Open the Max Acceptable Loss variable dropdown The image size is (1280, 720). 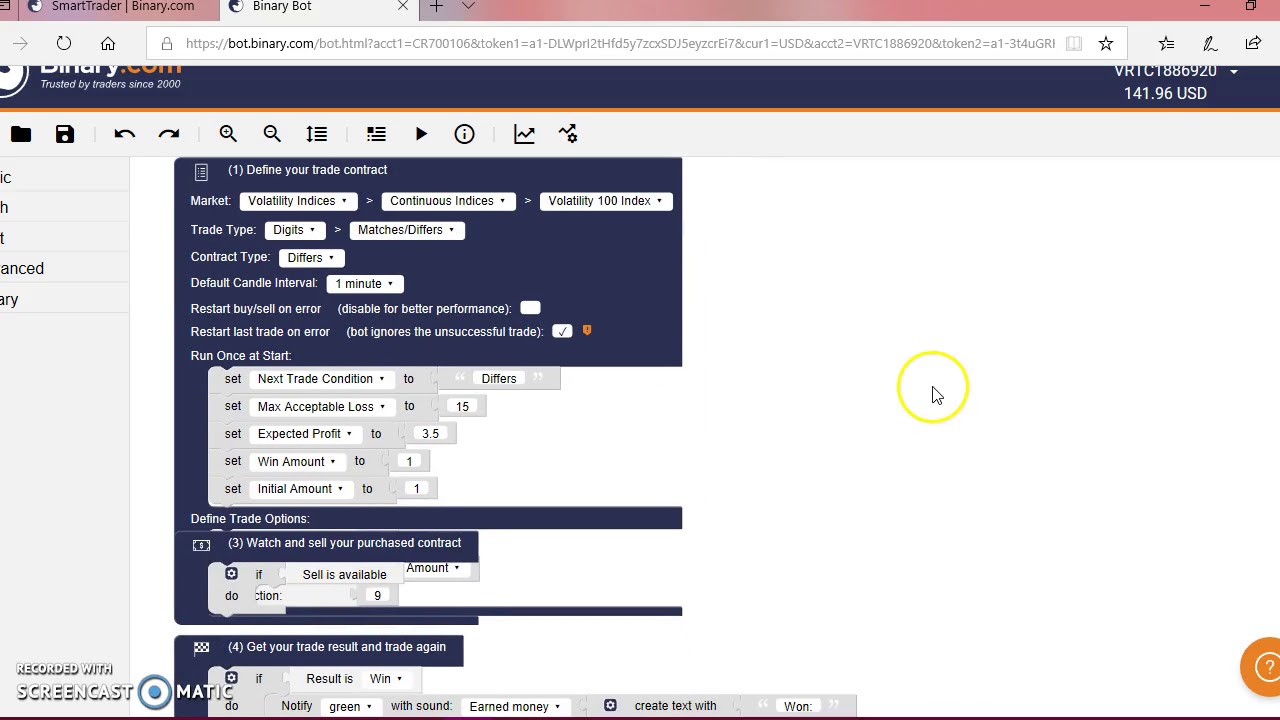(x=321, y=407)
